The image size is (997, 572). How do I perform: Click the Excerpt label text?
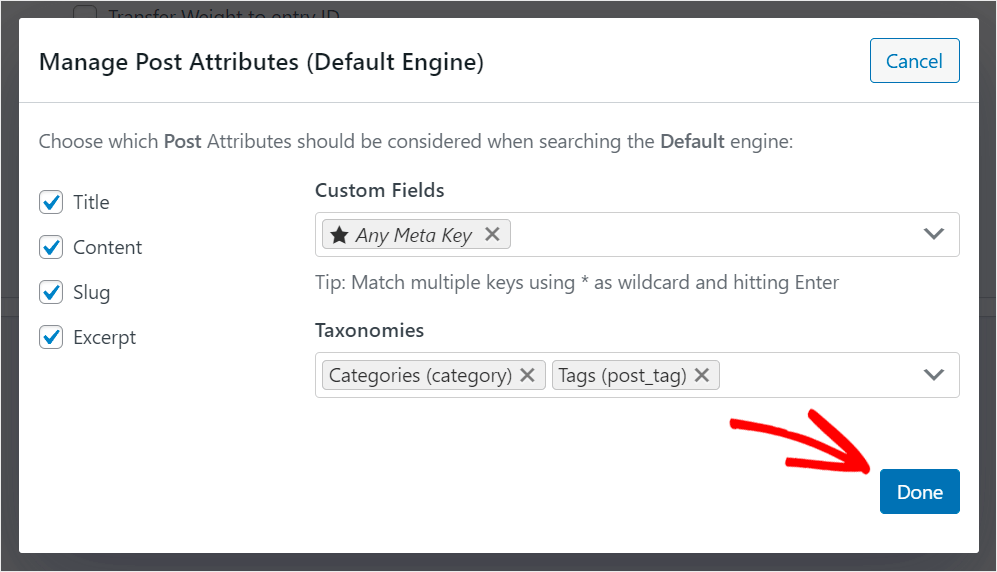point(104,337)
